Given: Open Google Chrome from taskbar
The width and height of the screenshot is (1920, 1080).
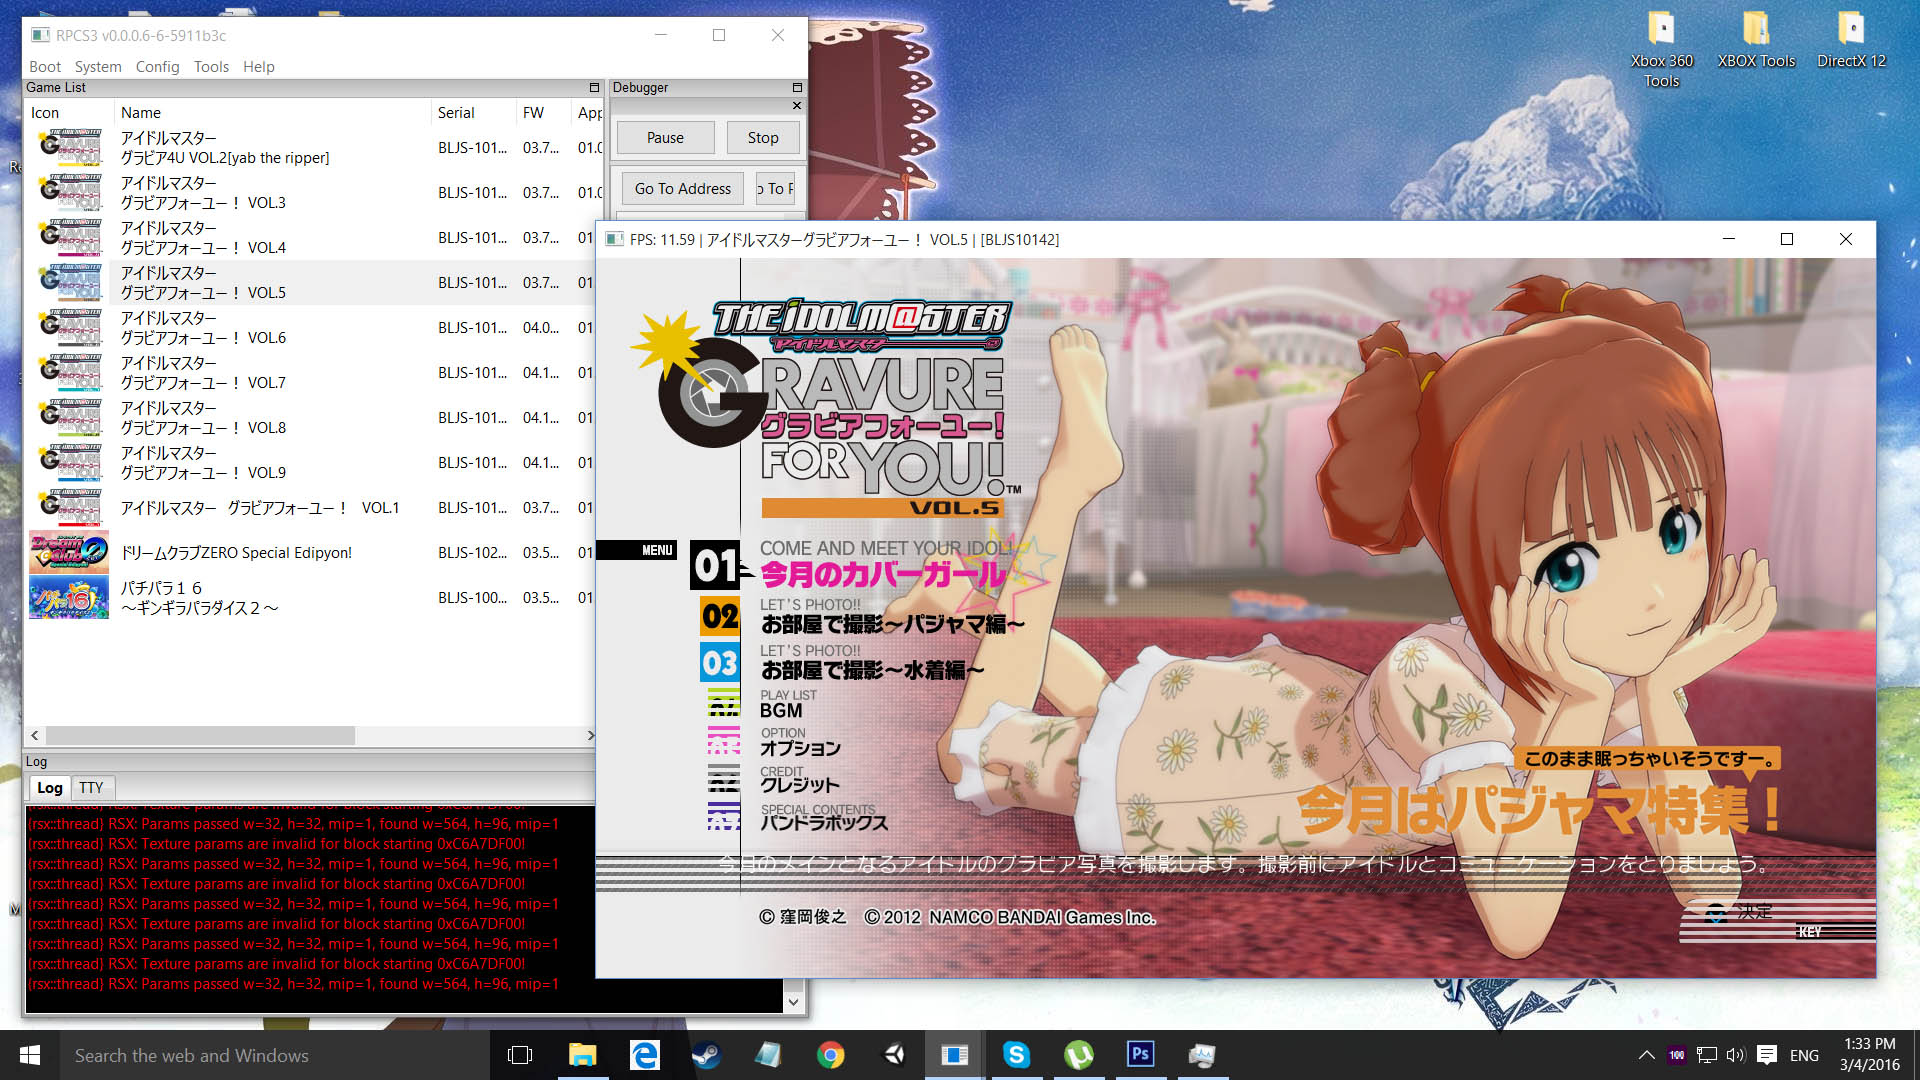Looking at the screenshot, I should [830, 1055].
